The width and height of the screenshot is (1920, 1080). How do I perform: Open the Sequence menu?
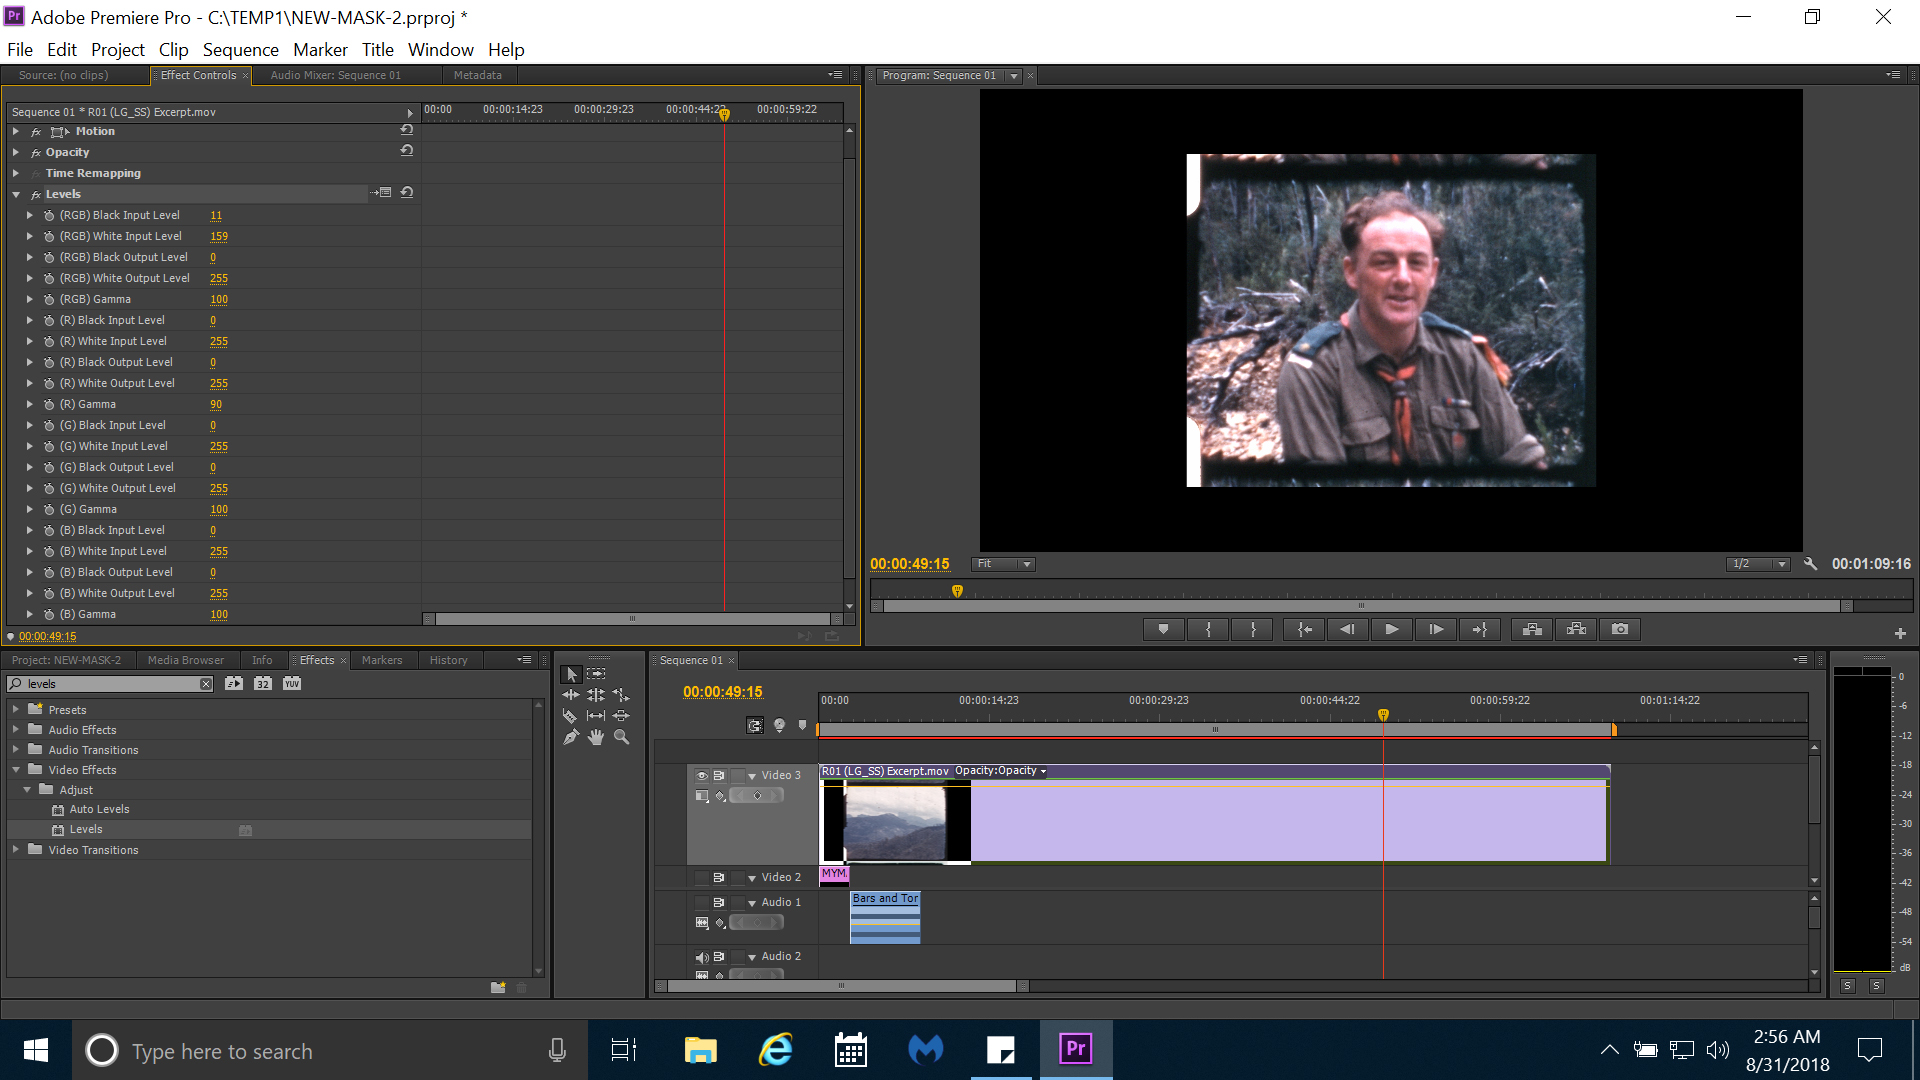tap(240, 50)
